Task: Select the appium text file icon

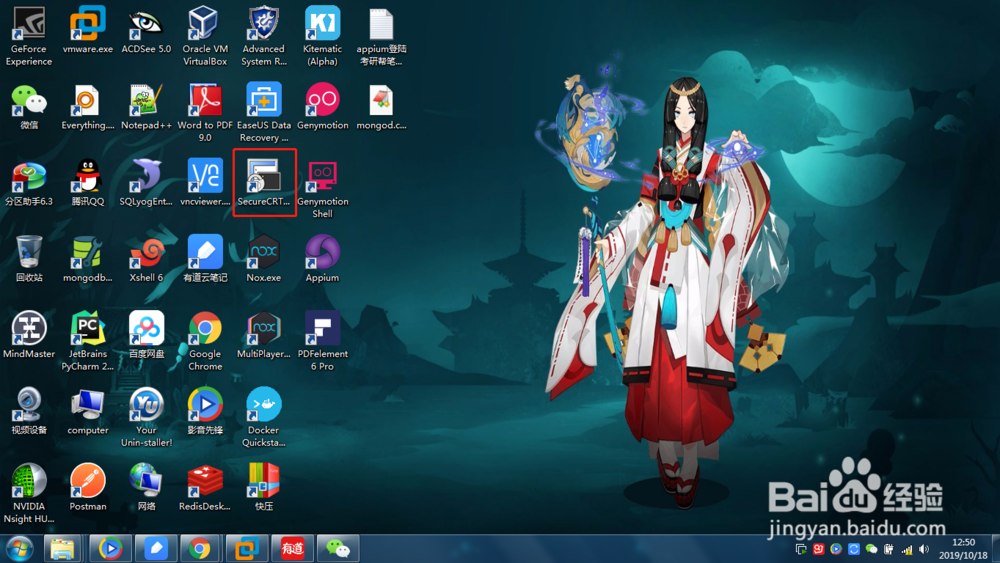Action: click(x=381, y=36)
